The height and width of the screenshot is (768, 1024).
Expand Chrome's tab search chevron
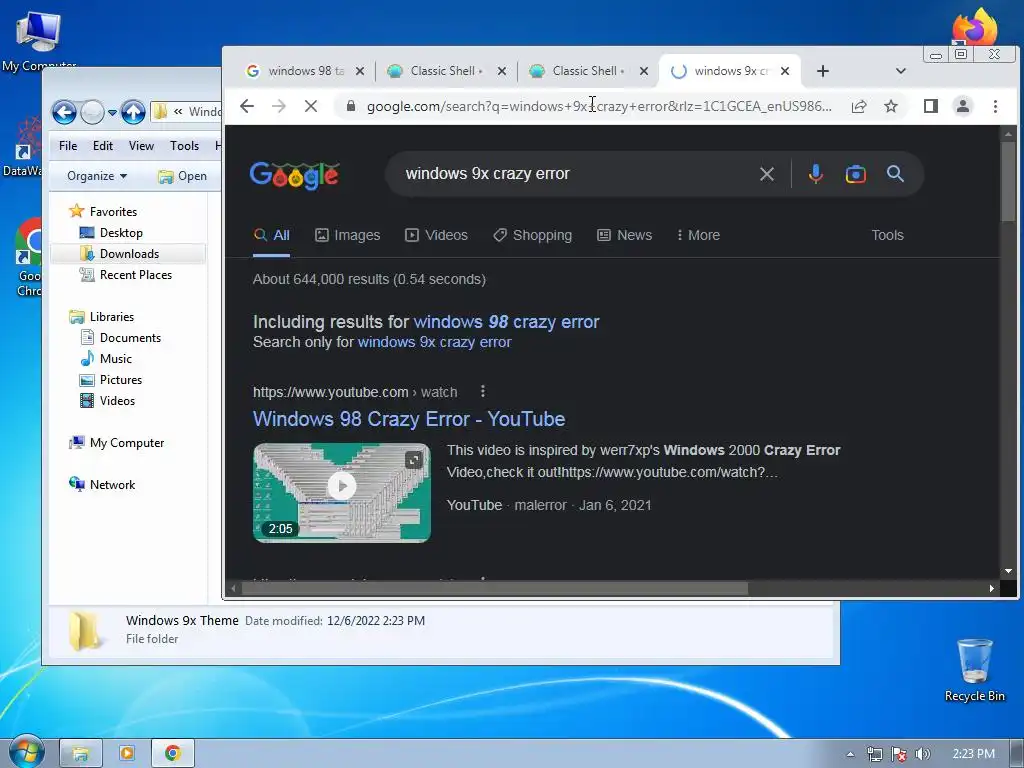point(901,71)
